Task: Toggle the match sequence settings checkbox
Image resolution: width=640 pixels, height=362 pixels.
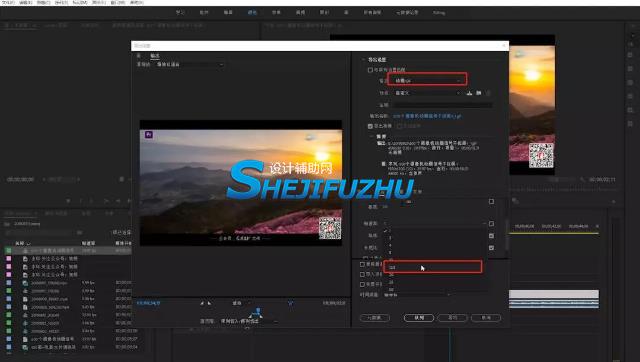Action: coord(370,70)
